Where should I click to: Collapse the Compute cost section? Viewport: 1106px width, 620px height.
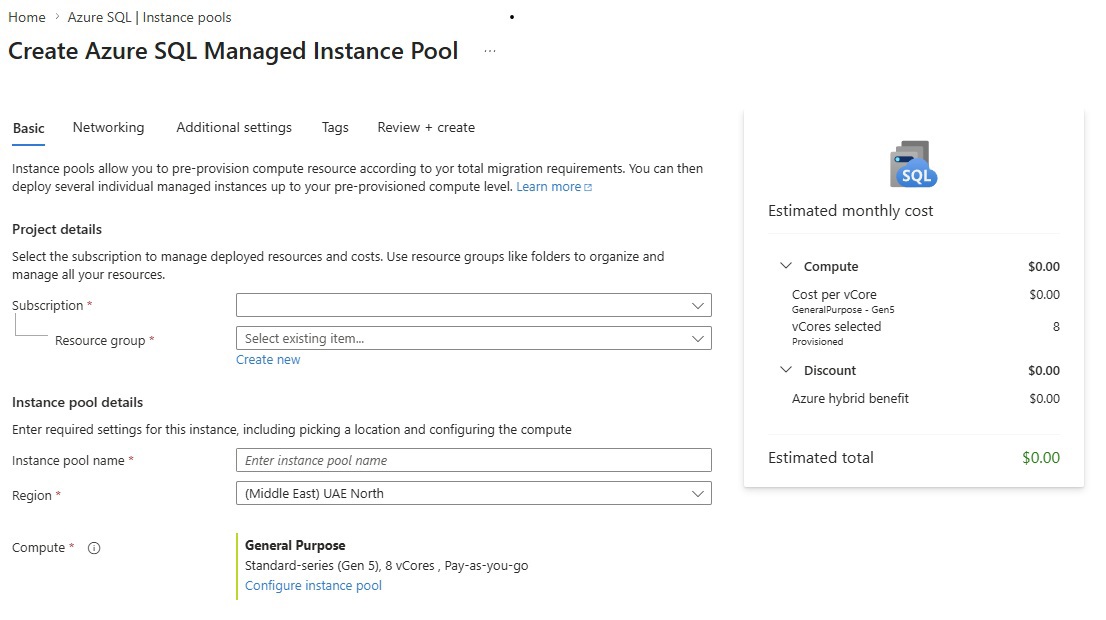(x=786, y=266)
